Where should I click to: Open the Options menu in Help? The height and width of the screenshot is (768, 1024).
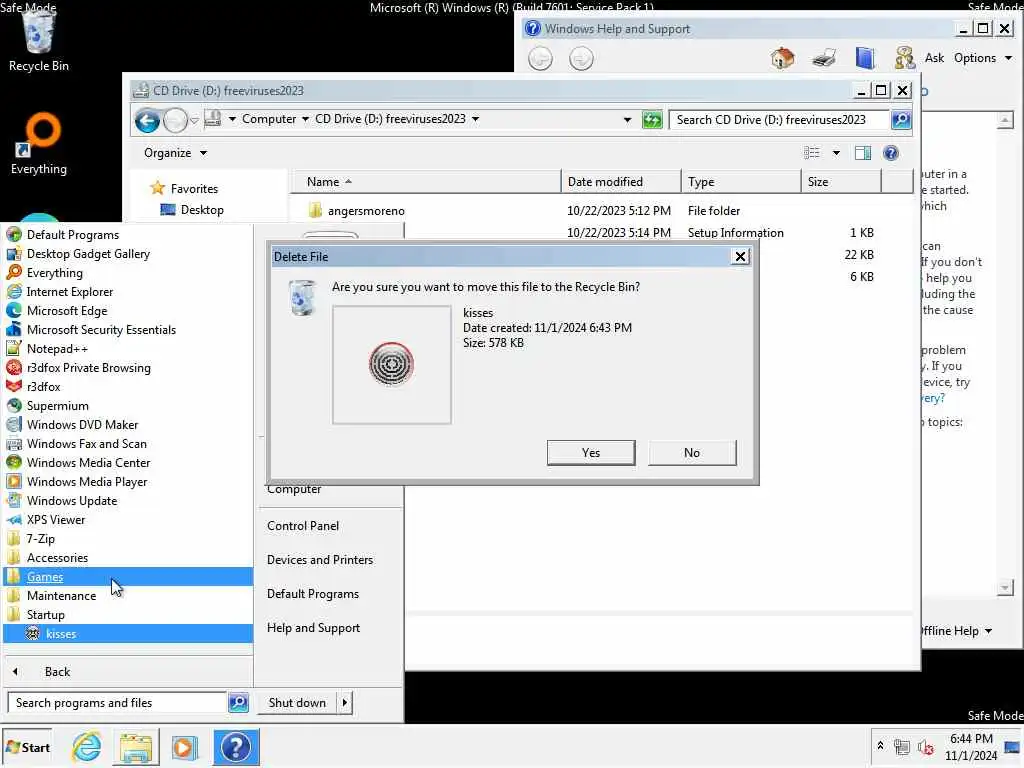pyautogui.click(x=983, y=58)
